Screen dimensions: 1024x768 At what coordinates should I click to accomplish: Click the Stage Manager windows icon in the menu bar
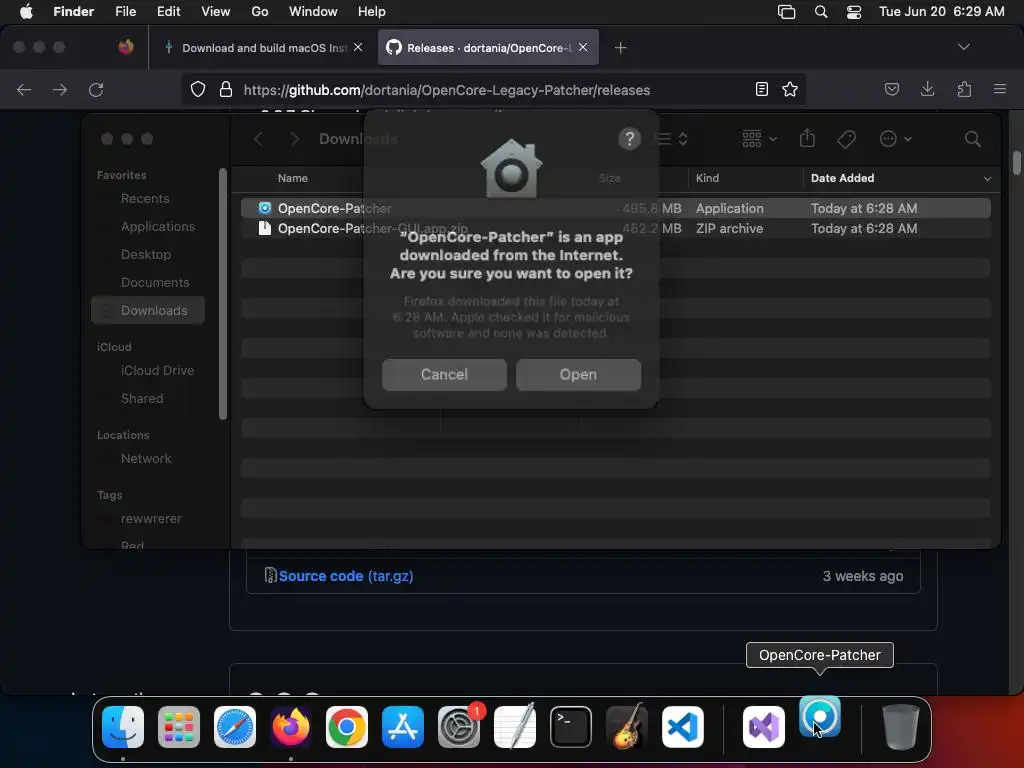coord(786,12)
